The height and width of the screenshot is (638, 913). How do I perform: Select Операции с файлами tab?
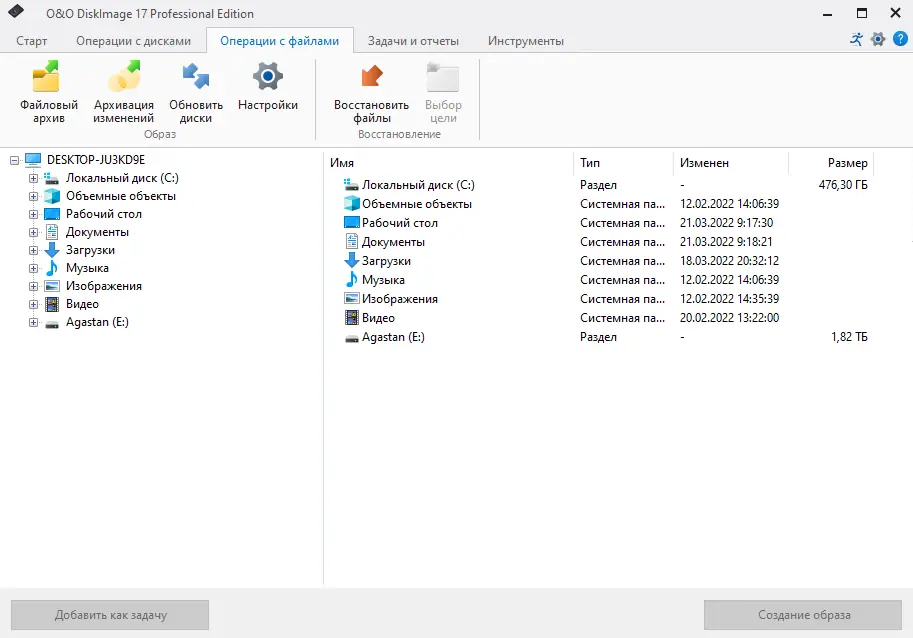coord(279,41)
